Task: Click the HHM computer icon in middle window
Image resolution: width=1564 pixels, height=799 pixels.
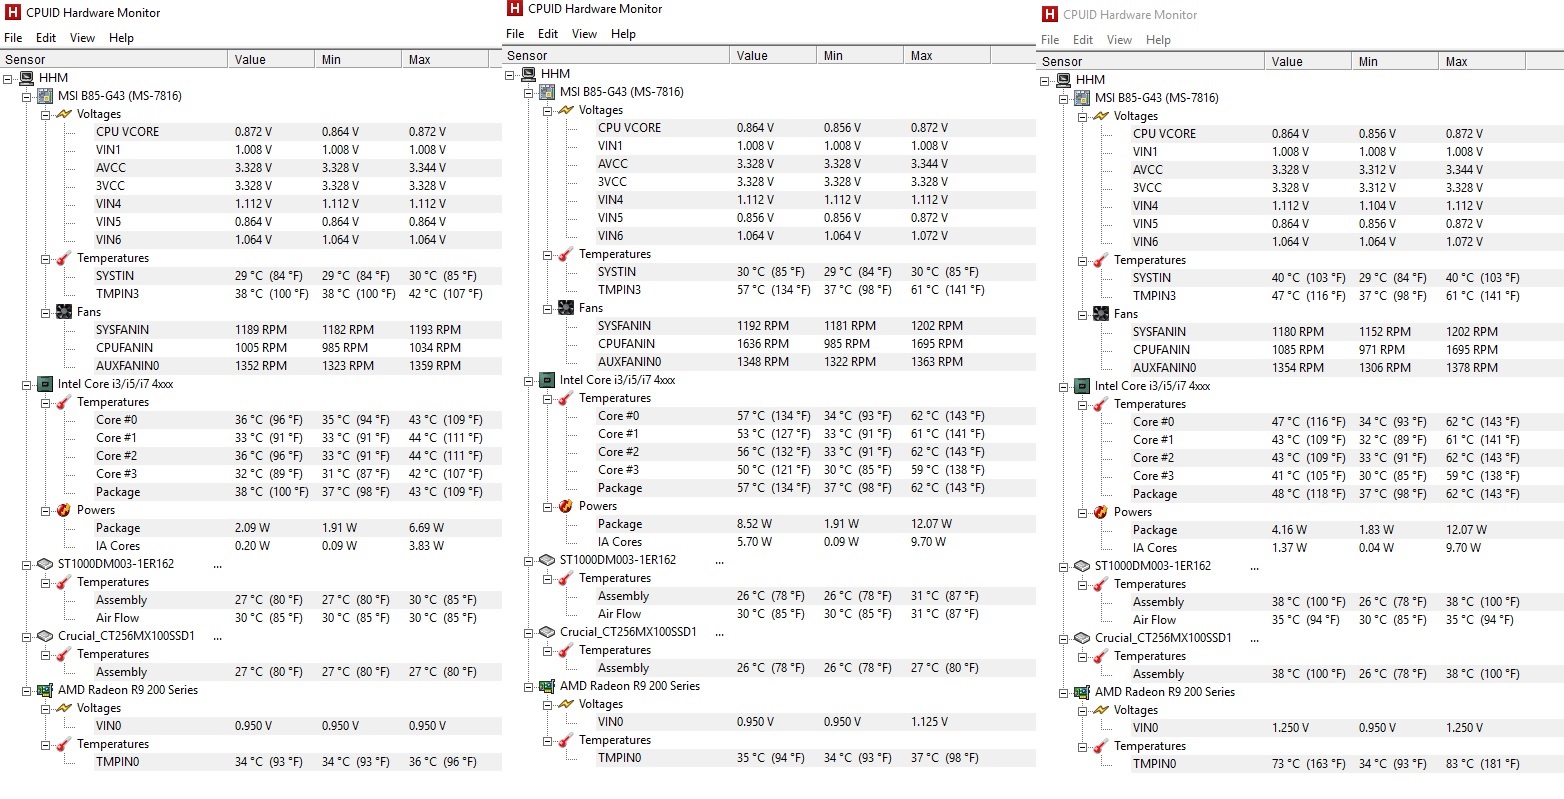Action: (x=529, y=74)
